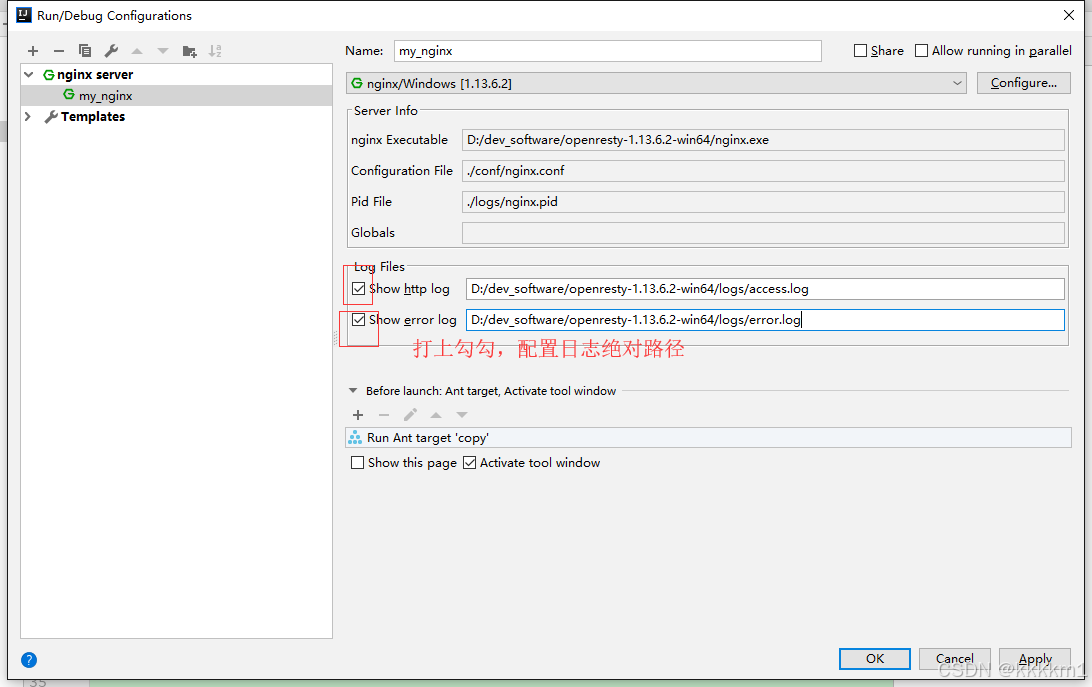
Task: Click the empty Globals field
Action: (763, 233)
